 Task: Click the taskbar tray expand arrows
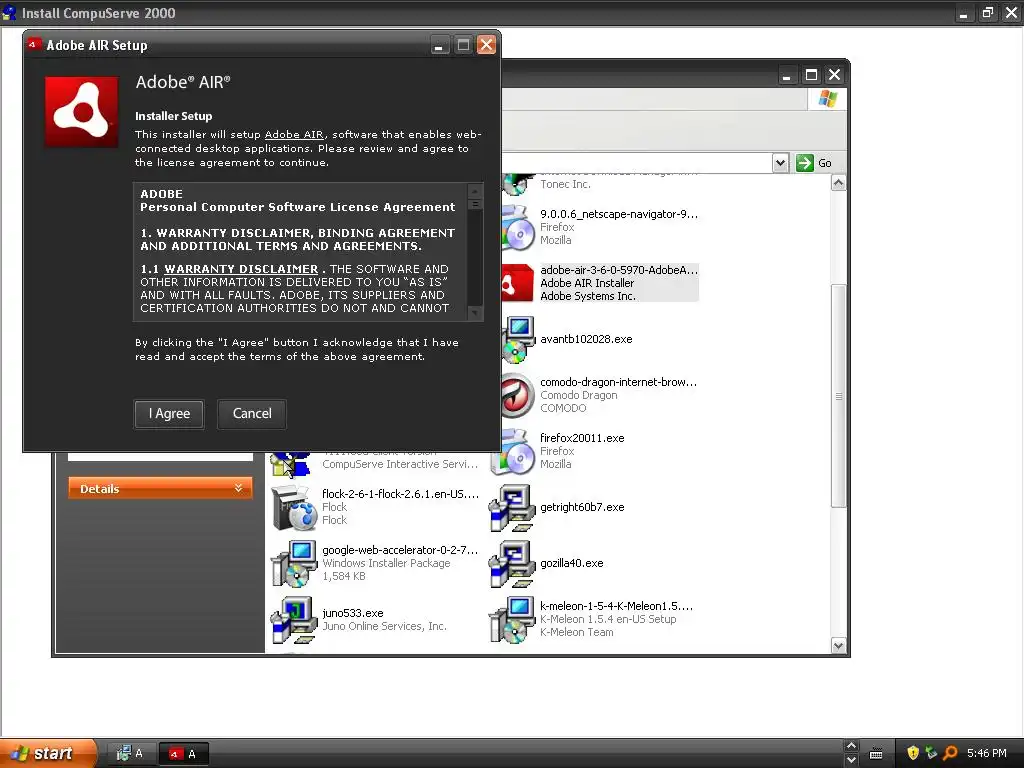pyautogui.click(x=851, y=753)
